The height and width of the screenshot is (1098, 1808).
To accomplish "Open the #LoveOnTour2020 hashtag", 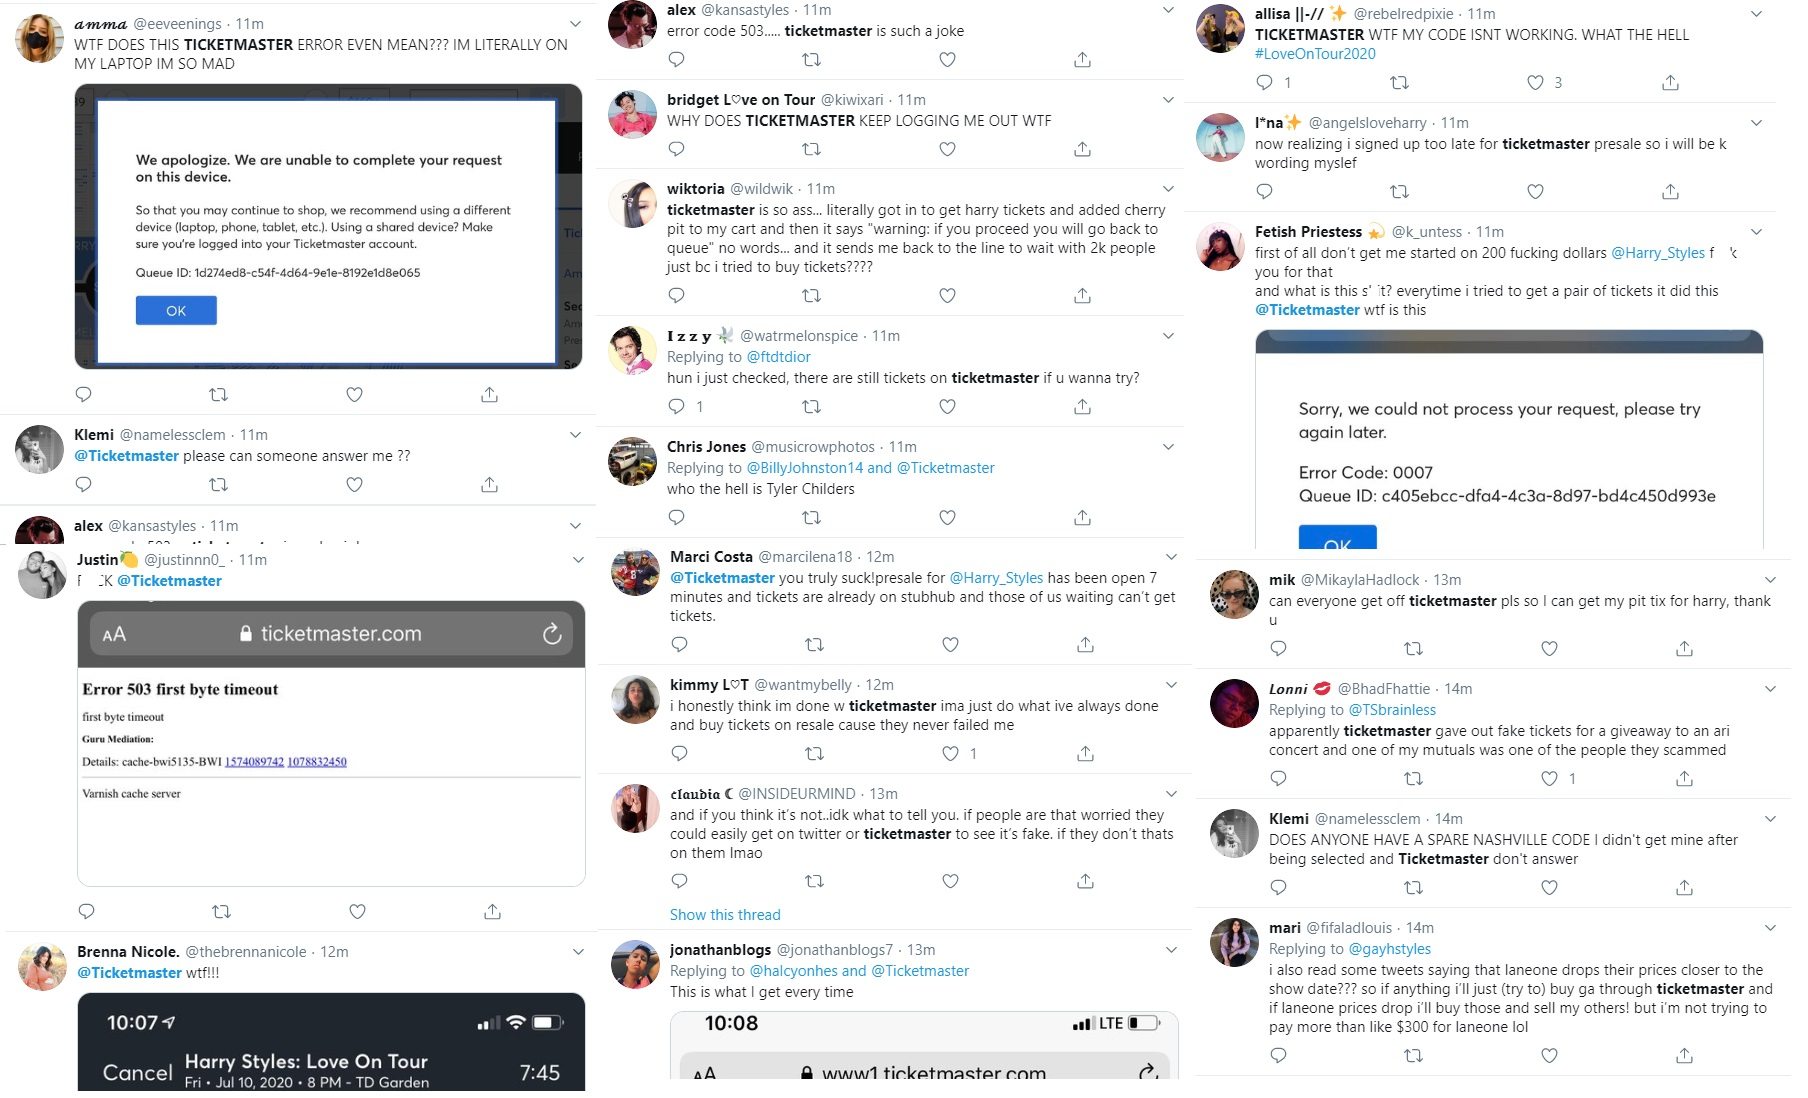I will pos(1315,54).
